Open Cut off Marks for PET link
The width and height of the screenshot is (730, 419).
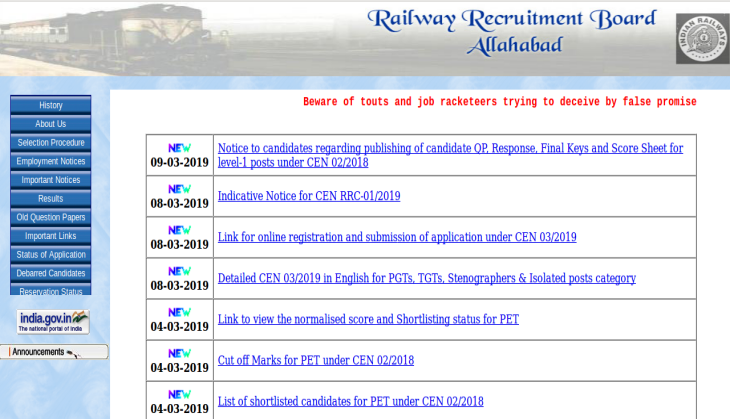316,360
